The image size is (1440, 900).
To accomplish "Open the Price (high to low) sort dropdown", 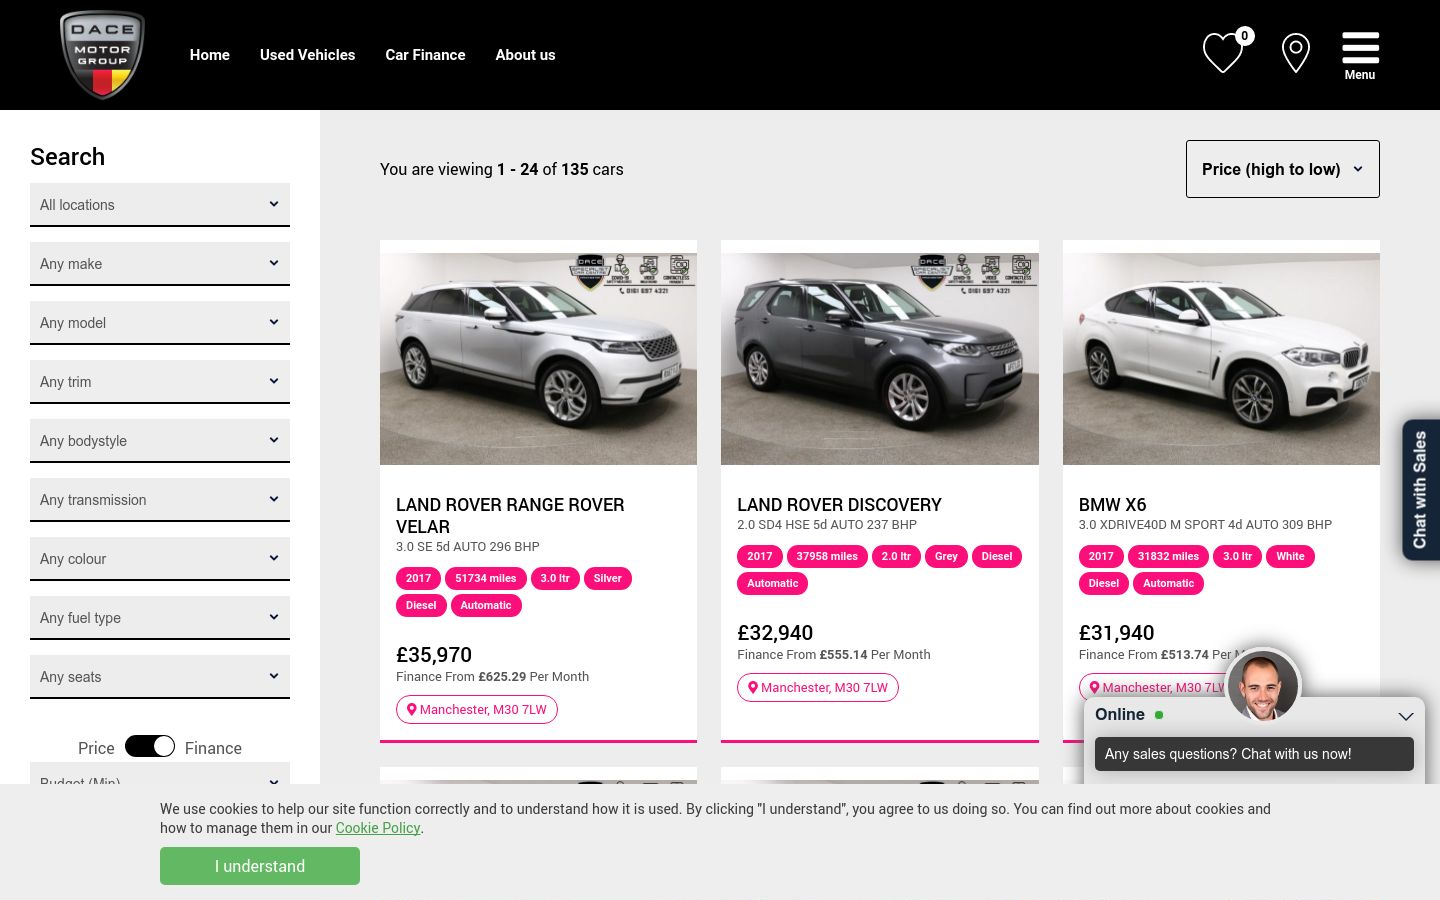I will click(1283, 169).
